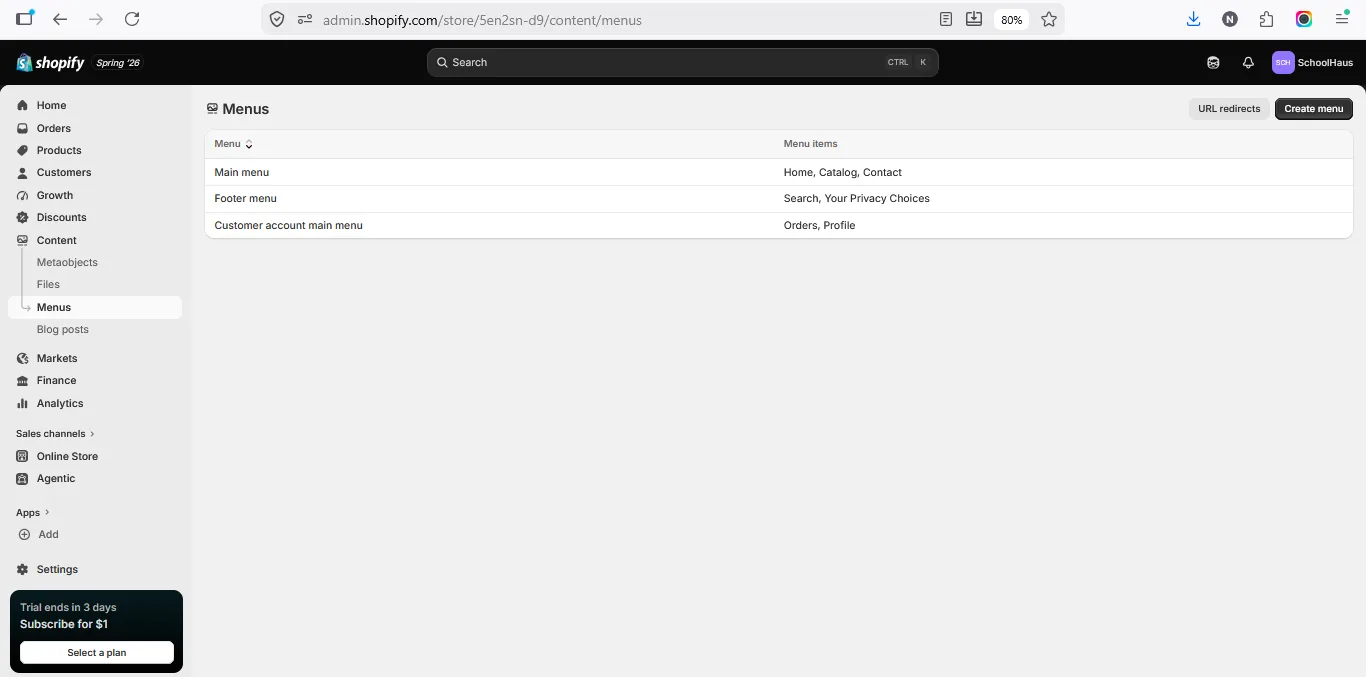Click the site security shield icon
This screenshot has width=1366, height=677.
pos(277,19)
